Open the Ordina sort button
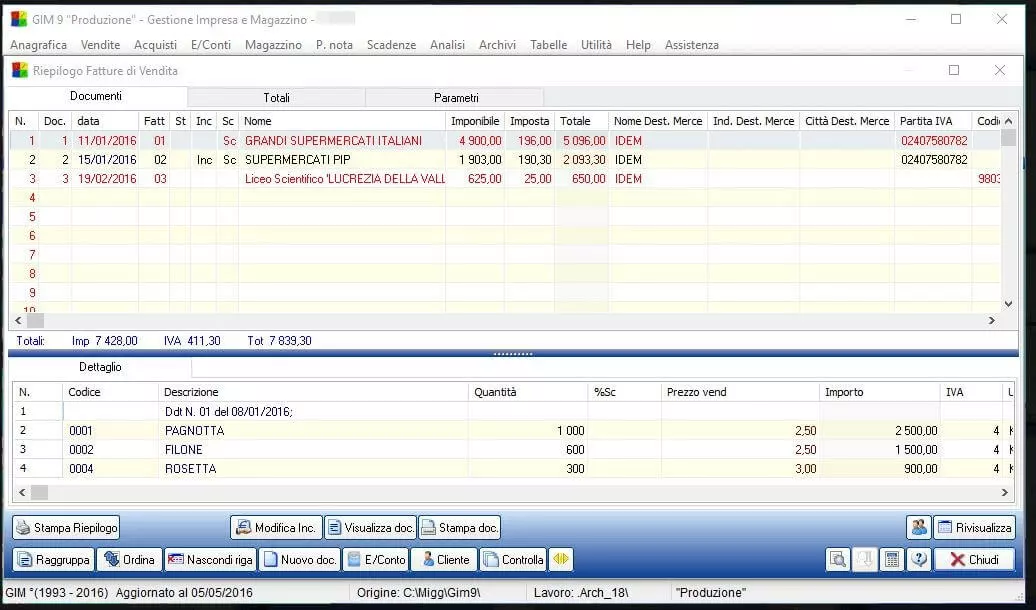 click(128, 559)
